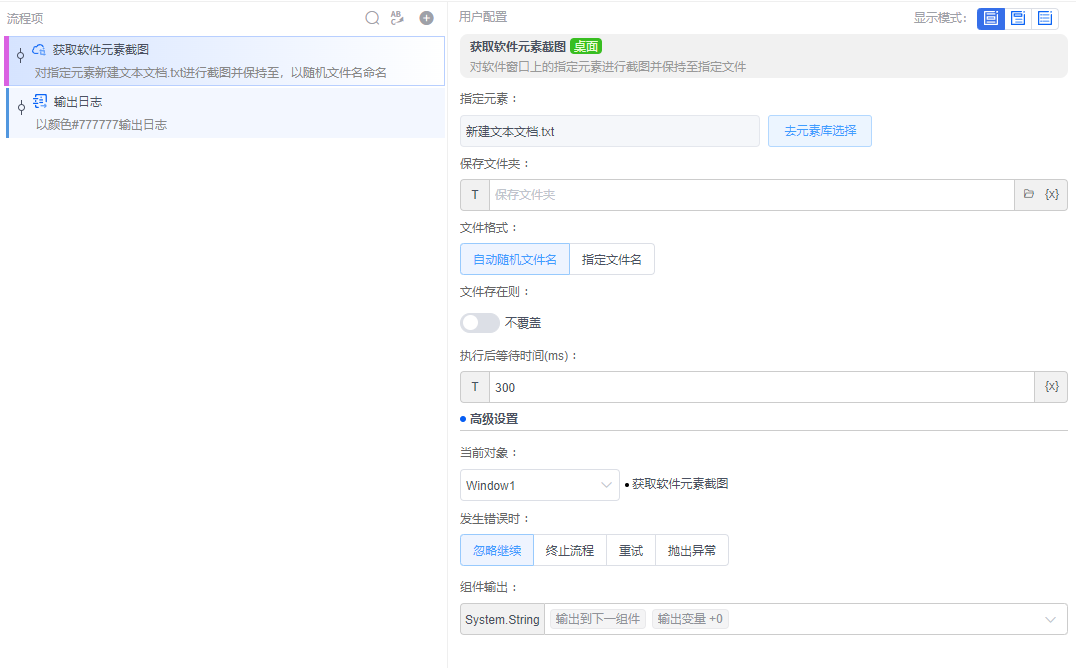The image size is (1076, 668).
Task: Toggle the 不要盖 switch on
Action: (x=479, y=322)
